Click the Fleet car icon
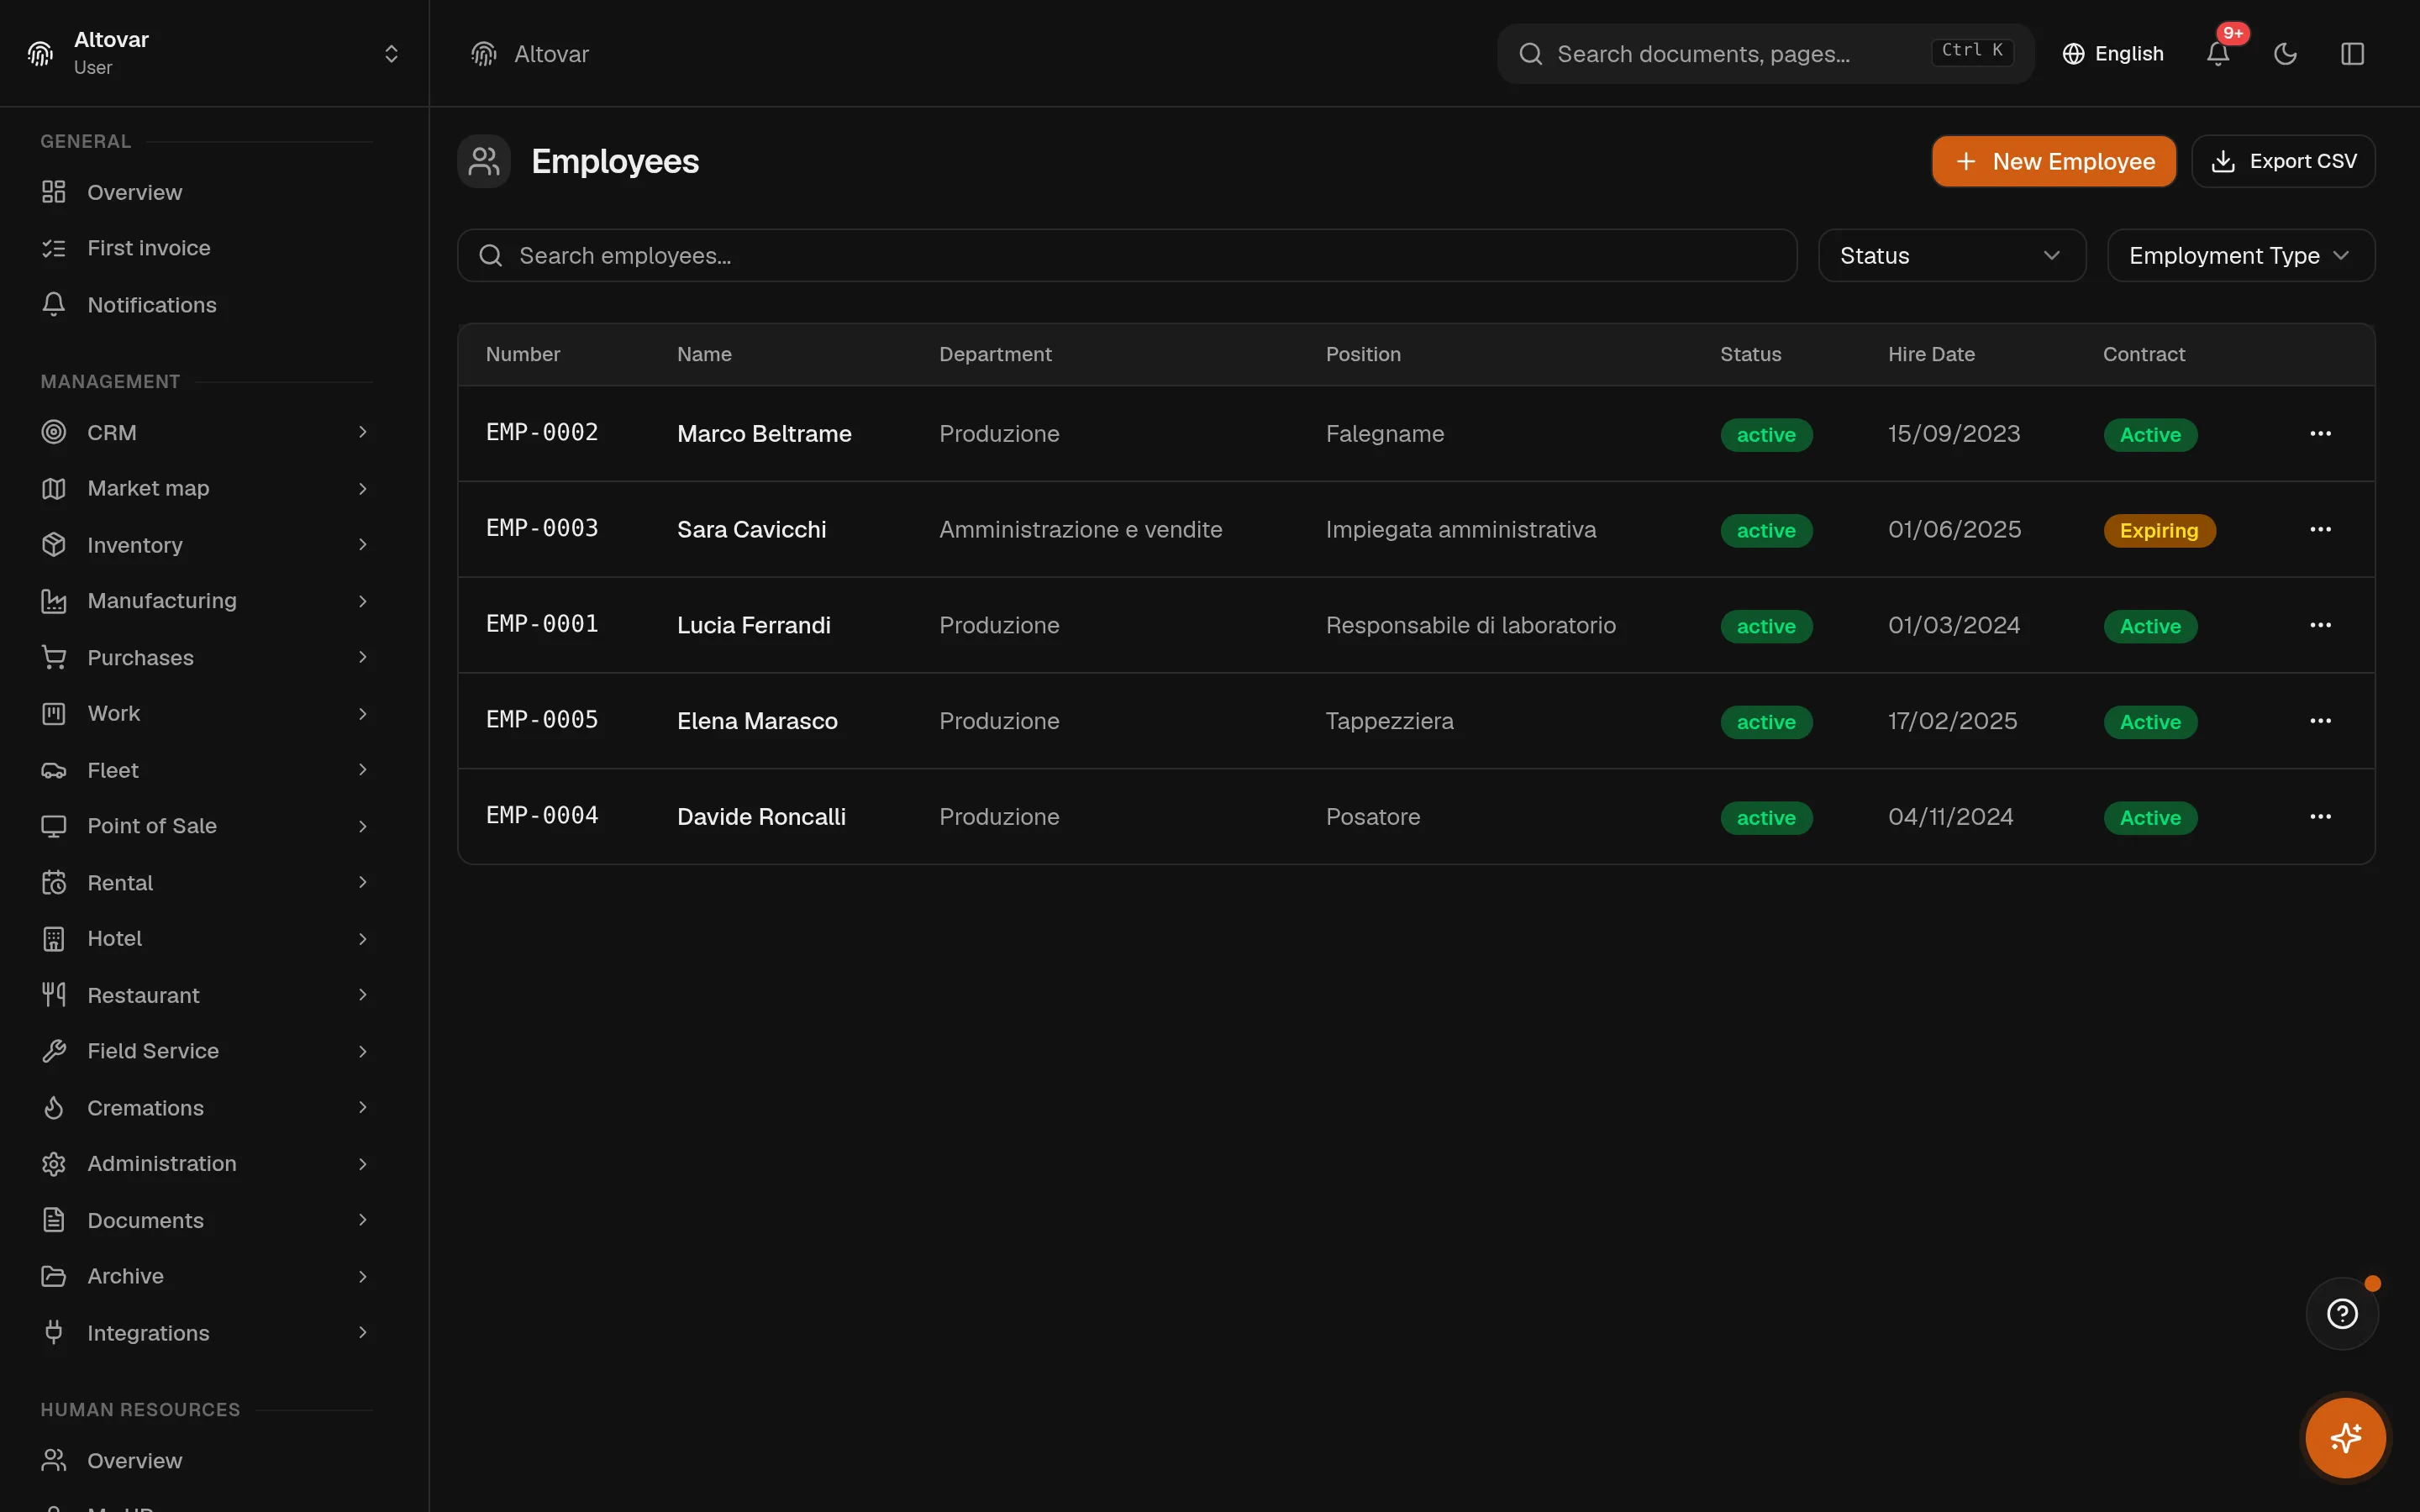The width and height of the screenshot is (2420, 1512). point(54,770)
